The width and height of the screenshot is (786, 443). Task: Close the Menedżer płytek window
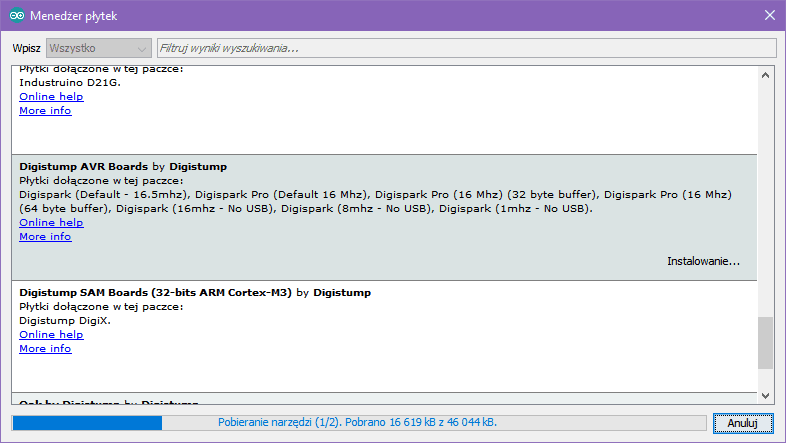tap(769, 15)
